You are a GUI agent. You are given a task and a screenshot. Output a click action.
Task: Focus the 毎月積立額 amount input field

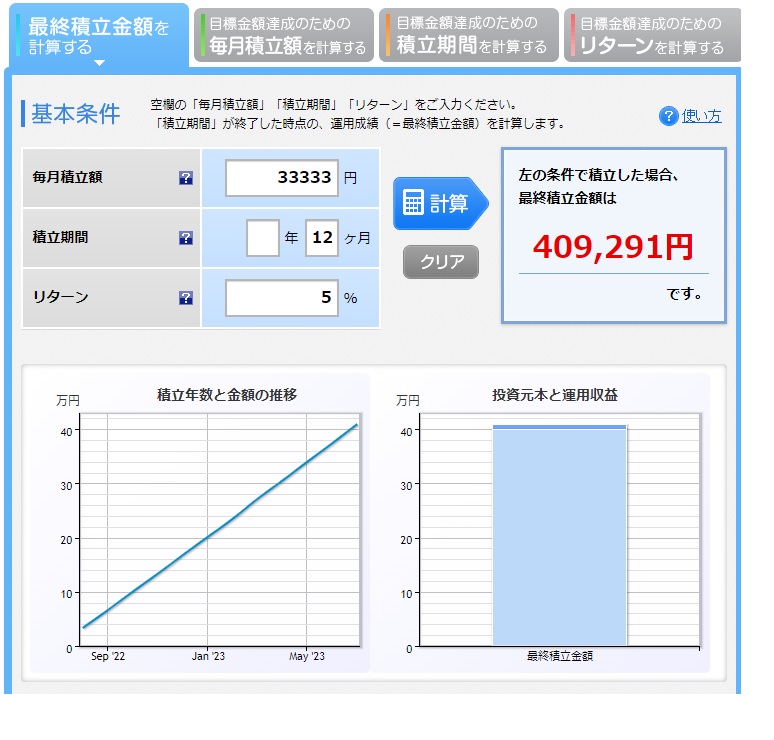click(282, 178)
